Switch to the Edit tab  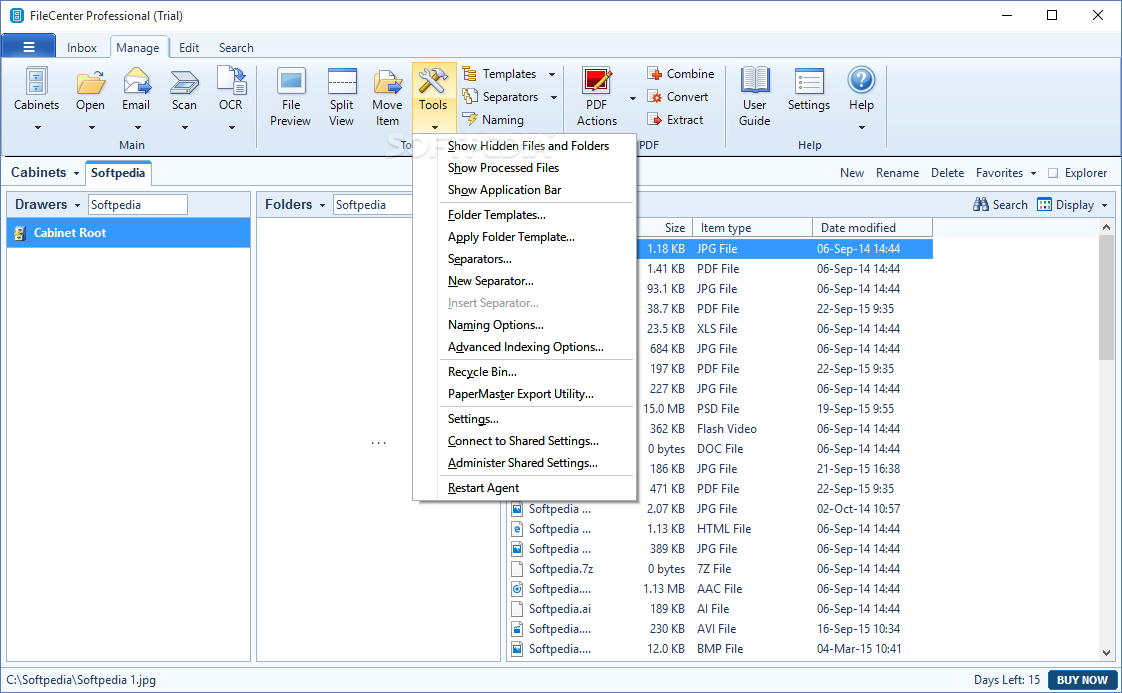click(x=189, y=48)
